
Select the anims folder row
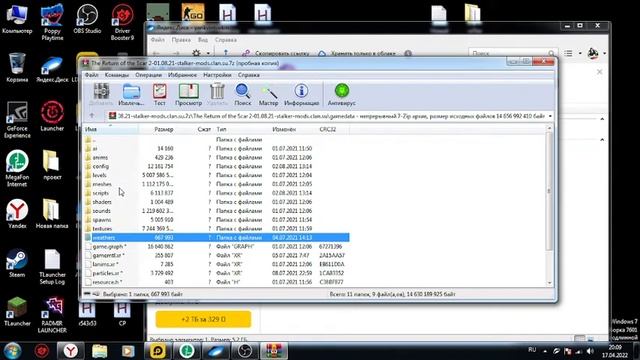(216, 158)
